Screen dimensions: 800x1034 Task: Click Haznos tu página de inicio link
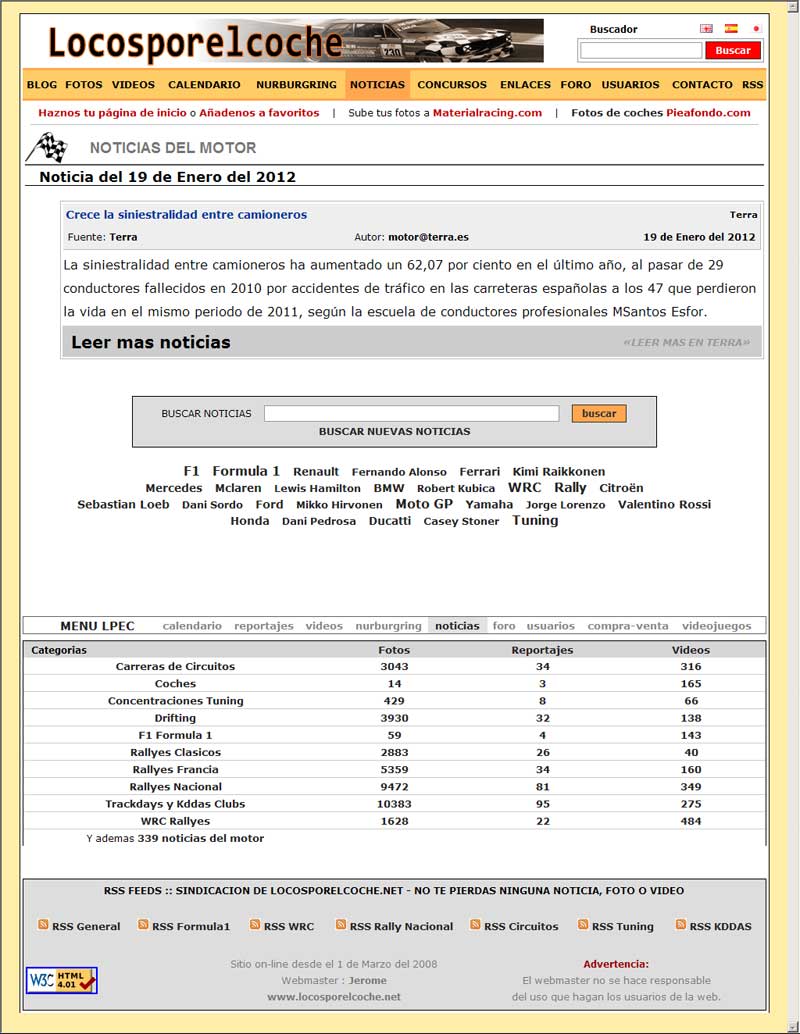112,113
